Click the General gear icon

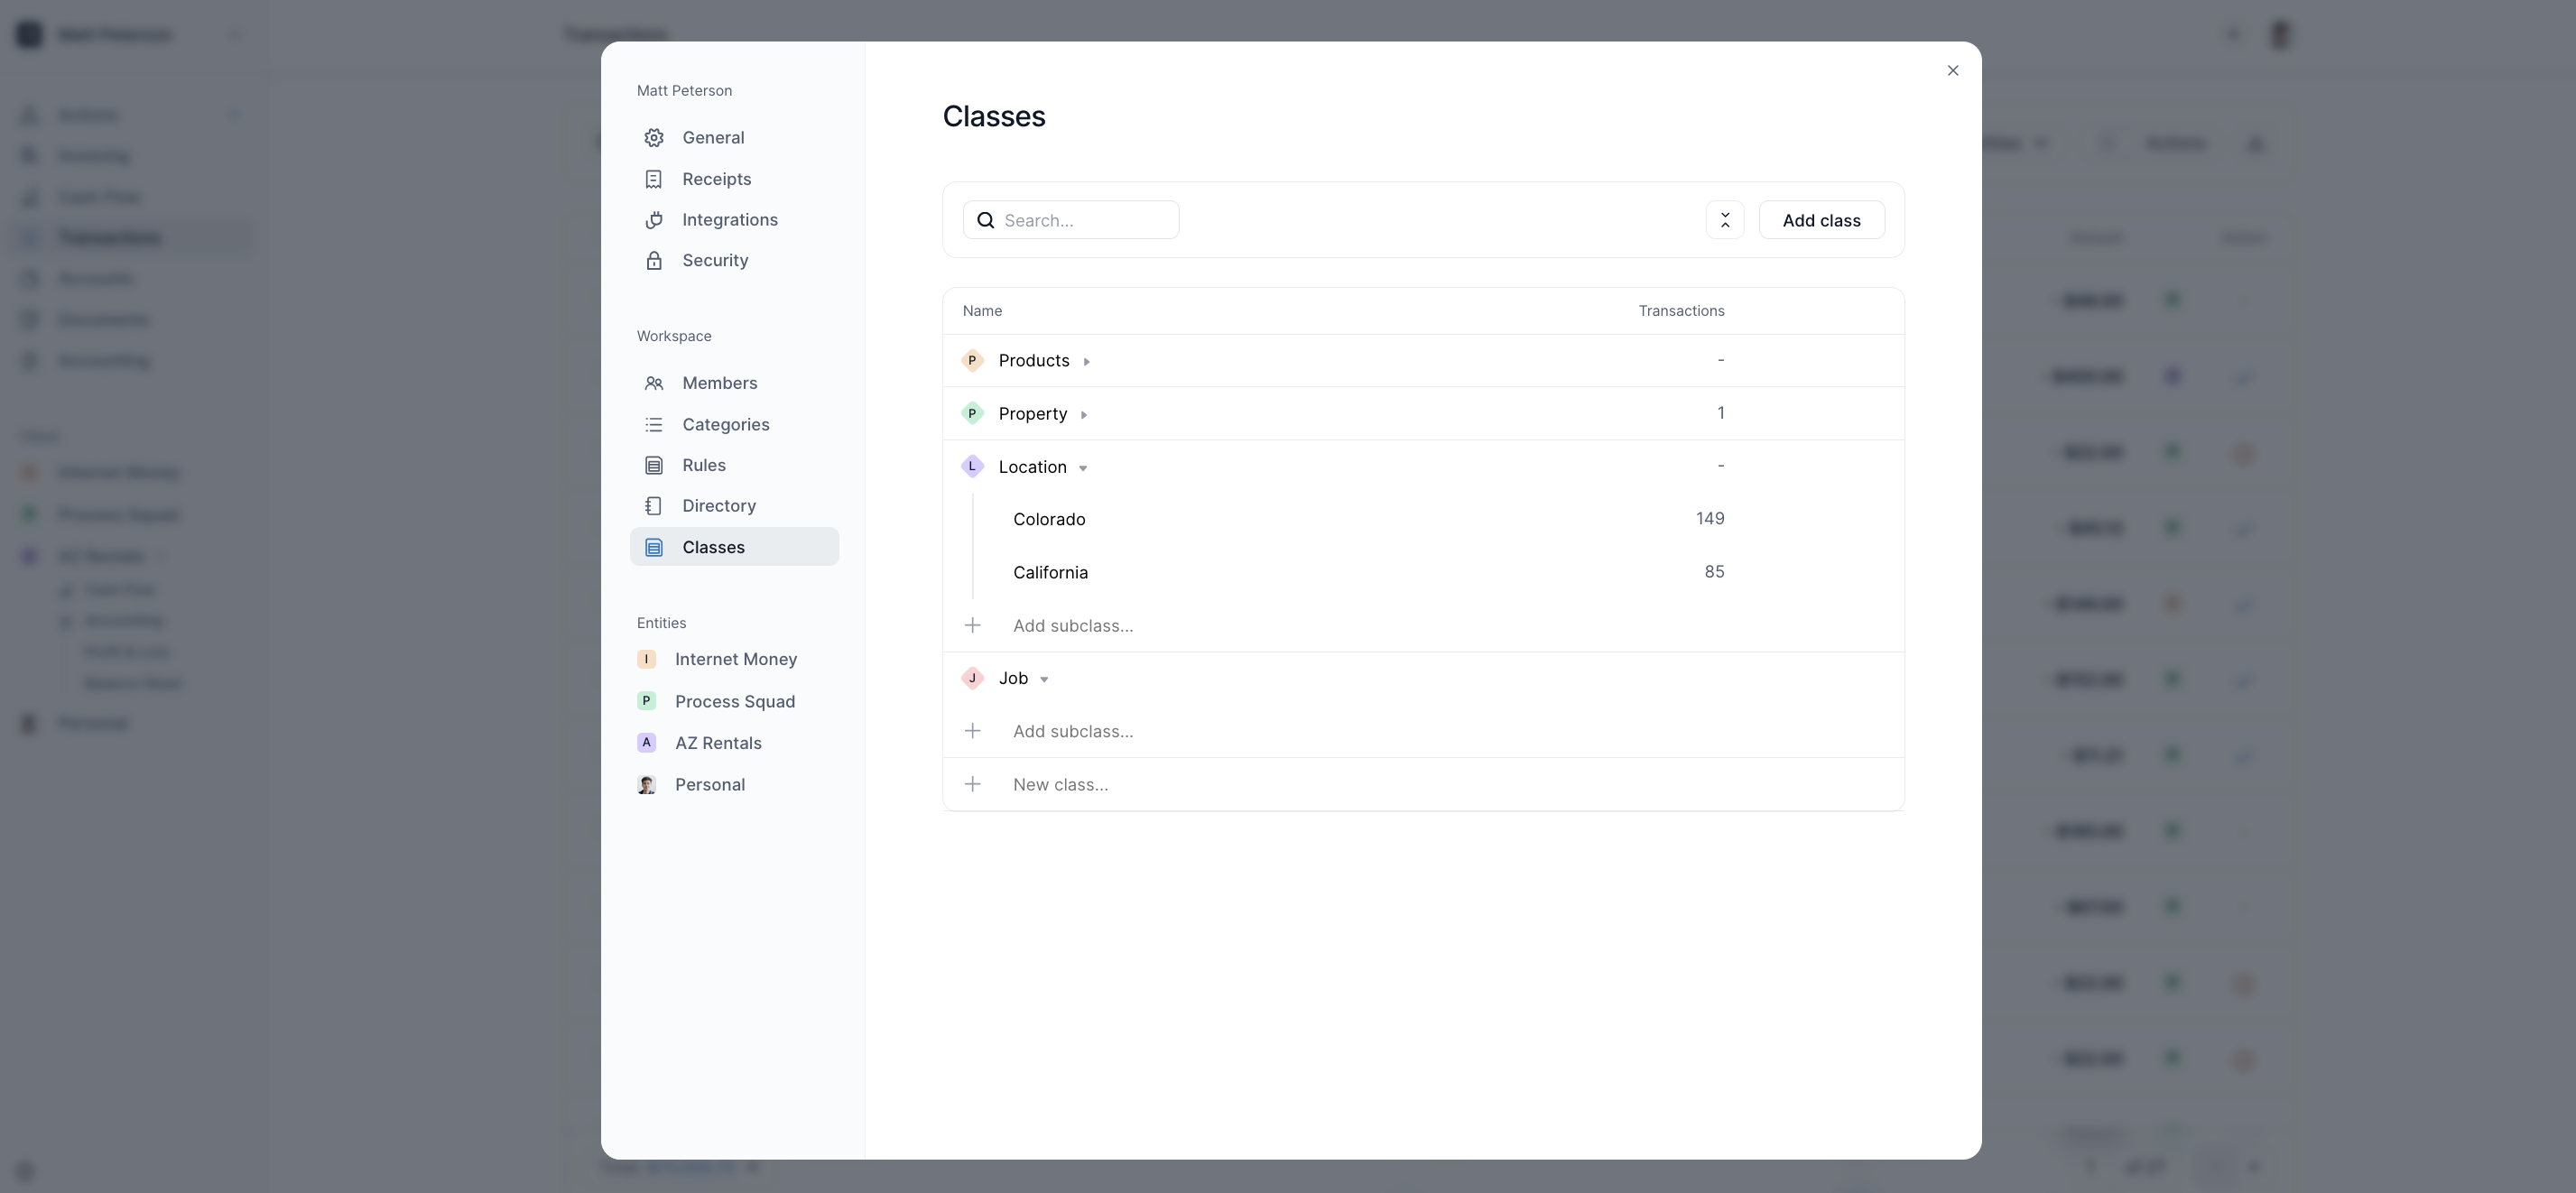click(654, 138)
